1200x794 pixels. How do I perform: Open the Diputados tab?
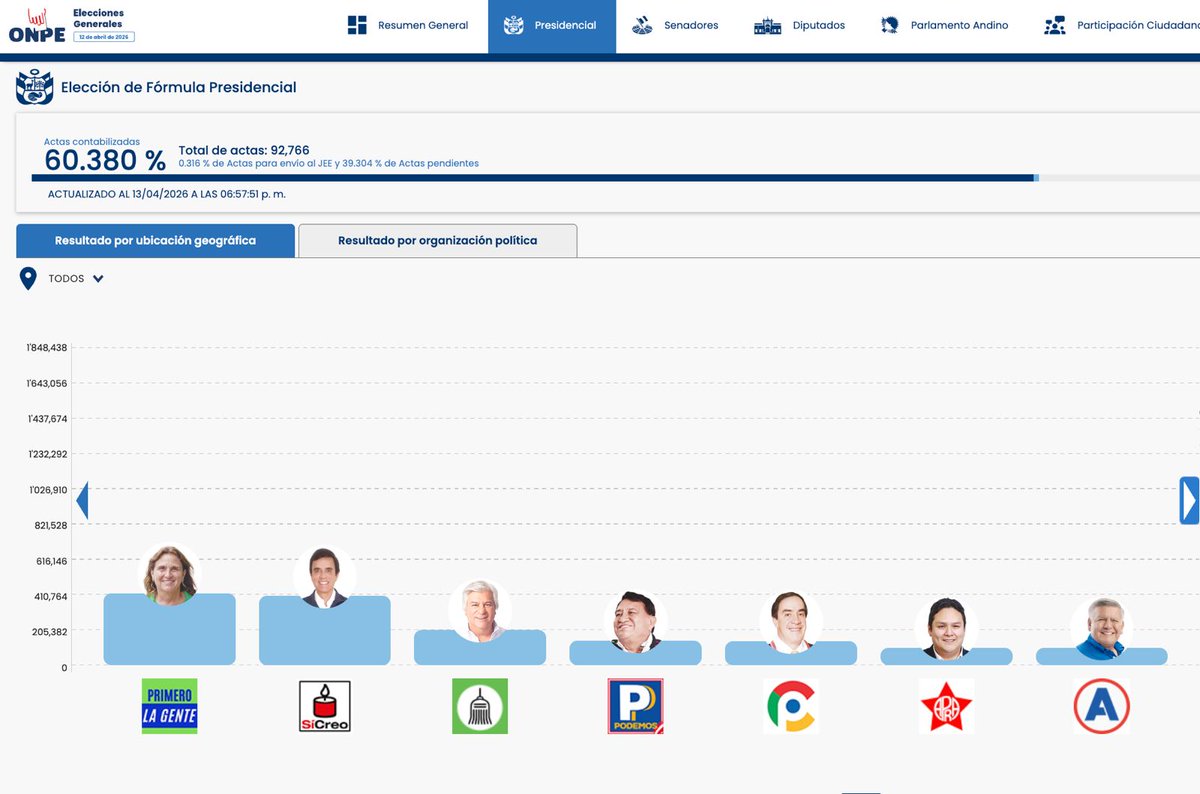pyautogui.click(x=799, y=26)
